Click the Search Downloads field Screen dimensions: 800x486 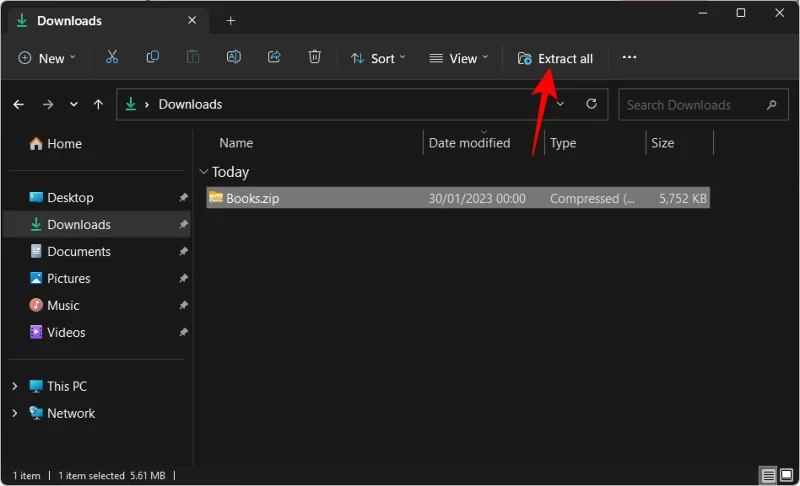(694, 104)
